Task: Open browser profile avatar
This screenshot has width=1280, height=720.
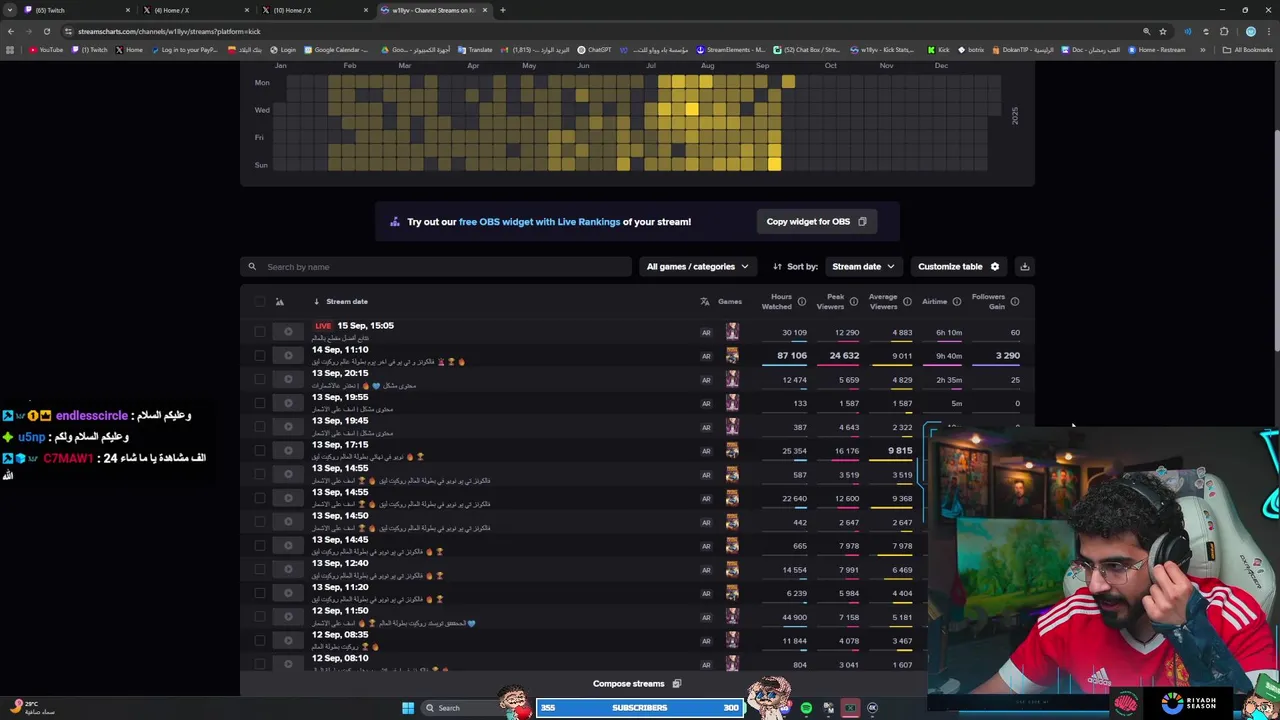Action: pyautogui.click(x=1250, y=31)
